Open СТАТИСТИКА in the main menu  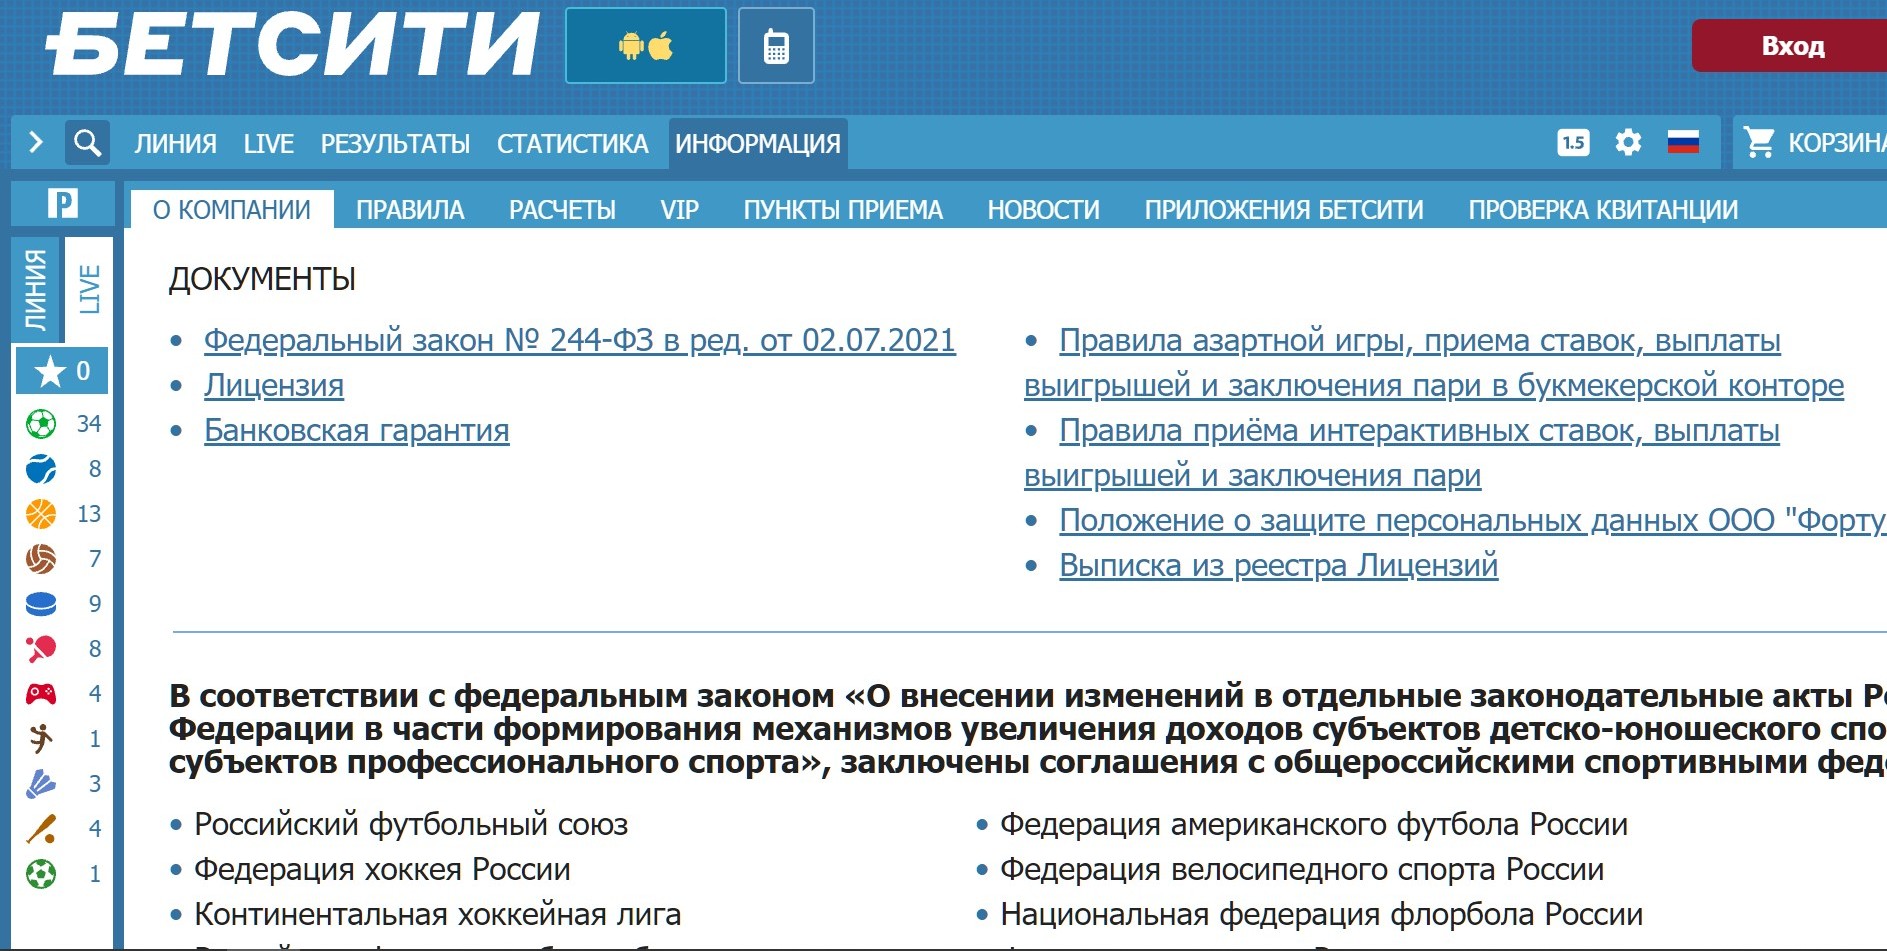pyautogui.click(x=573, y=144)
